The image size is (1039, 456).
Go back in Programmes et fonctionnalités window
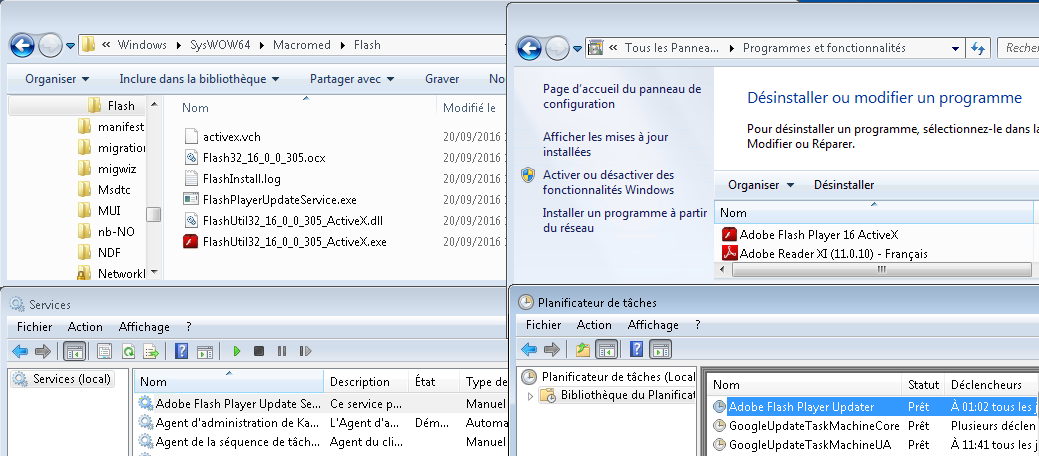[x=529, y=48]
